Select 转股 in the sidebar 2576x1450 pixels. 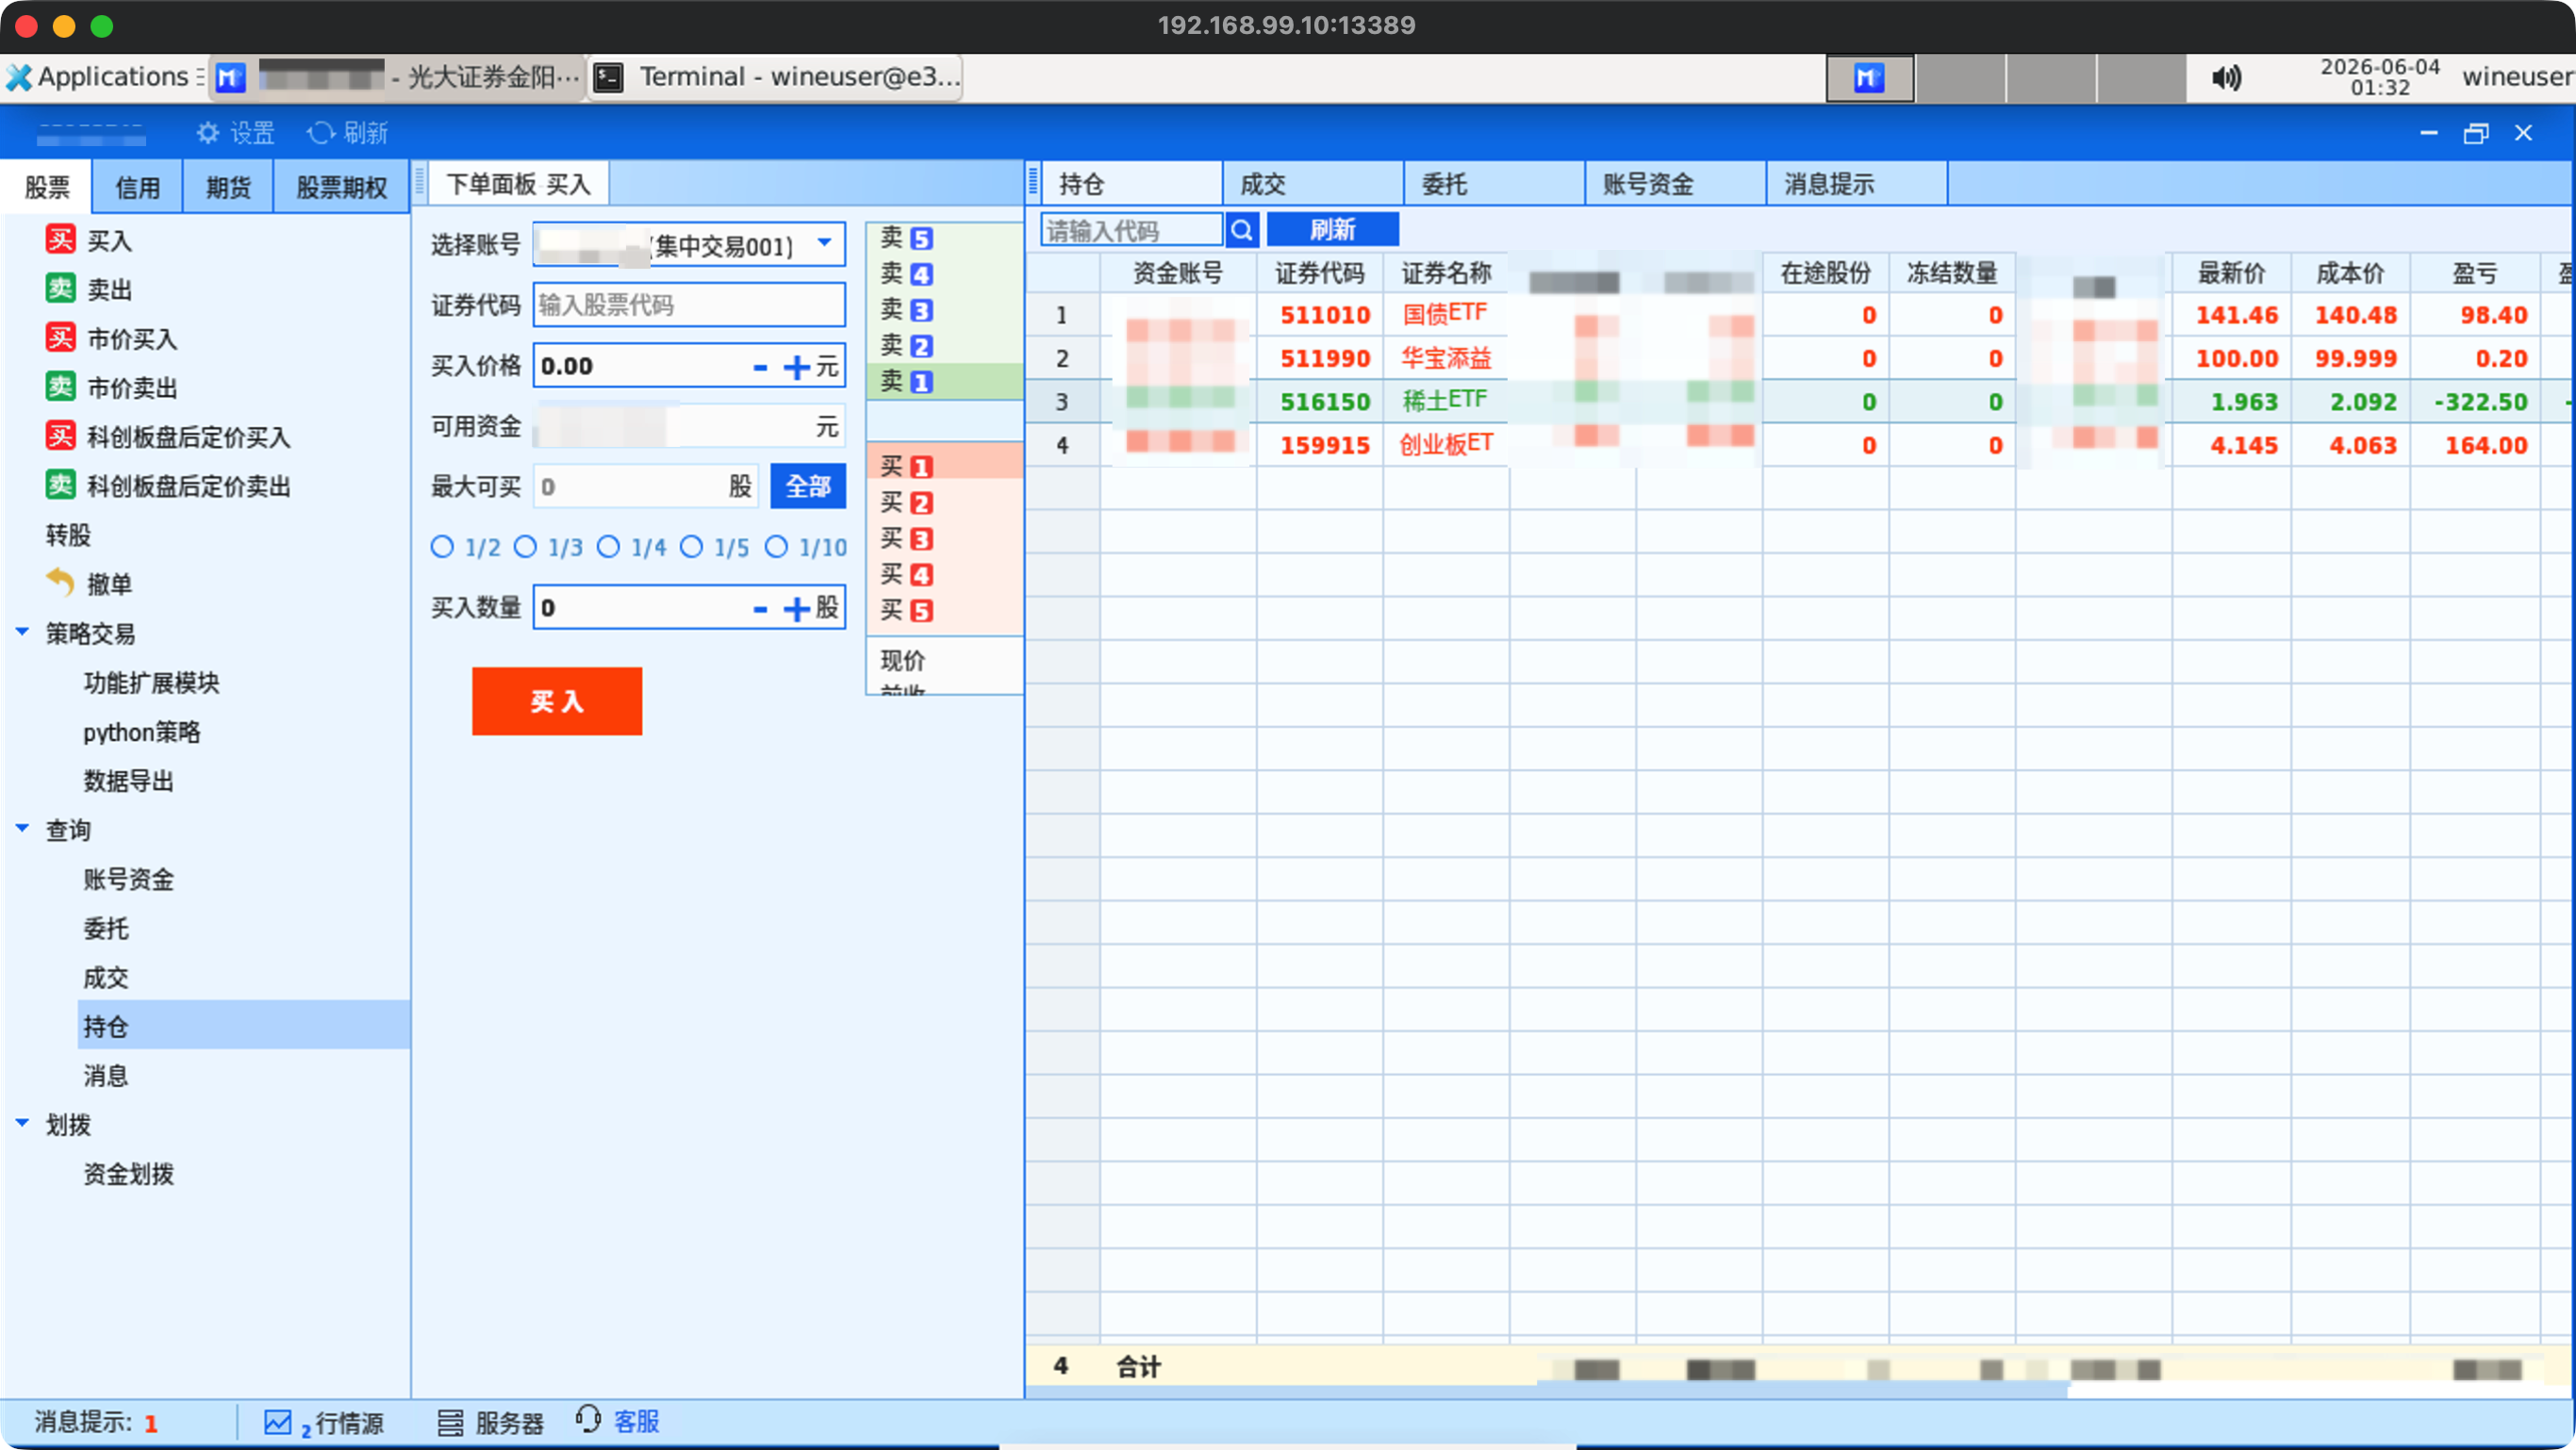pos(68,534)
